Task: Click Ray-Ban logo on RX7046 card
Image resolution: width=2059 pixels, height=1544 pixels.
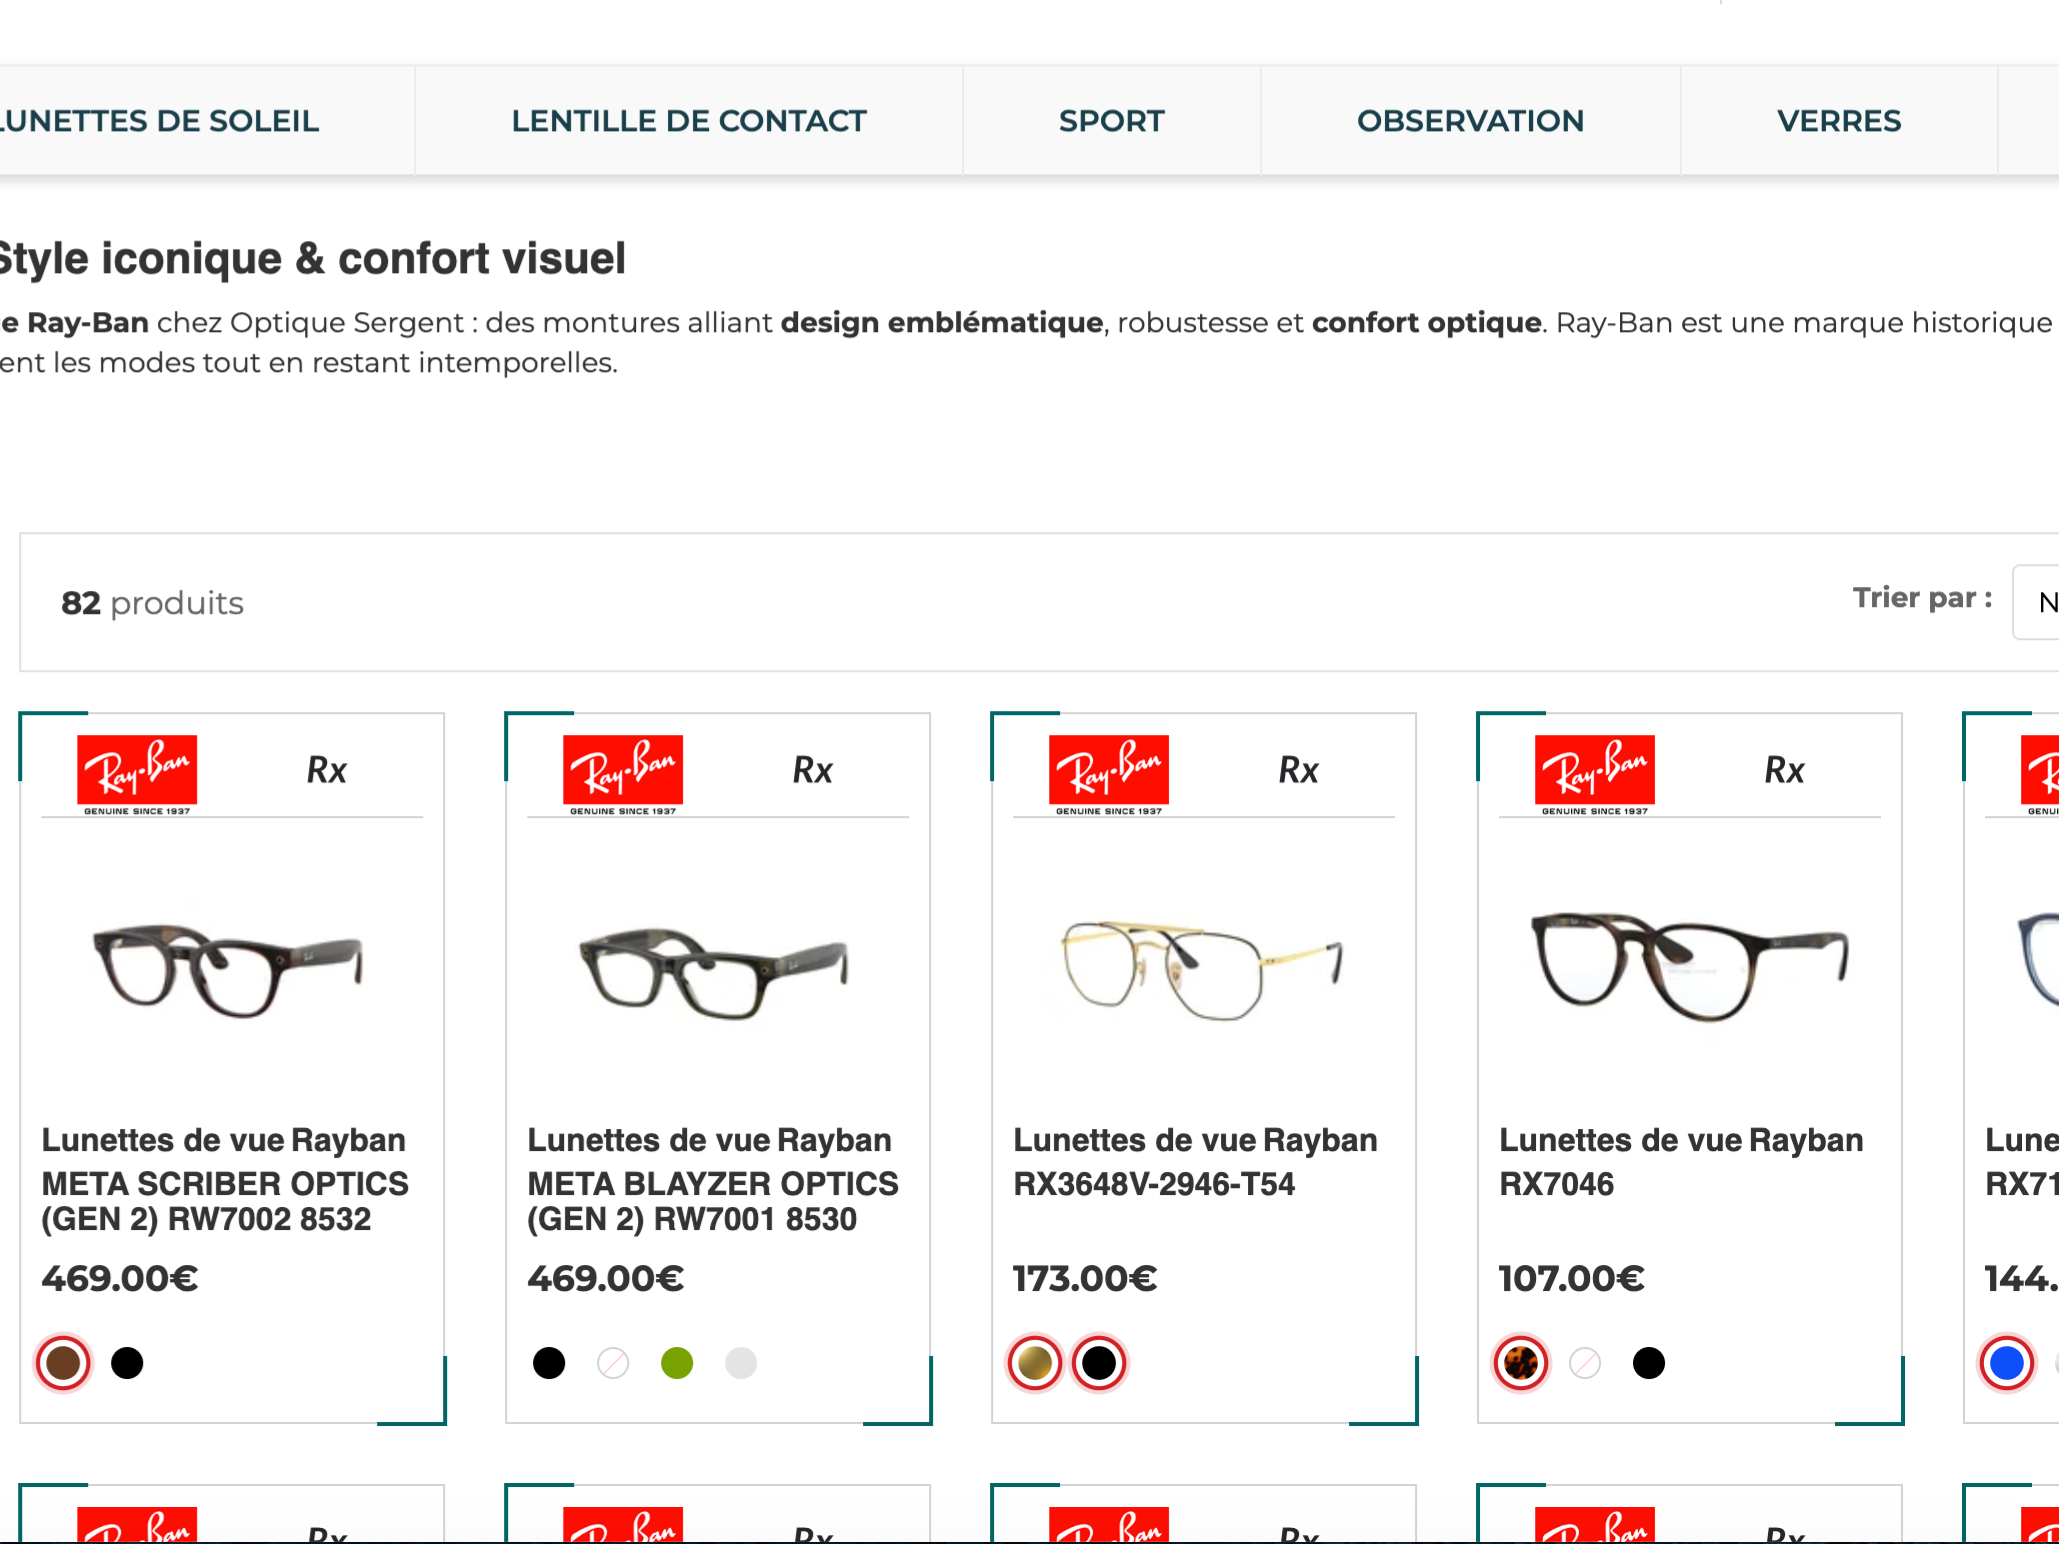Action: click(x=1595, y=775)
